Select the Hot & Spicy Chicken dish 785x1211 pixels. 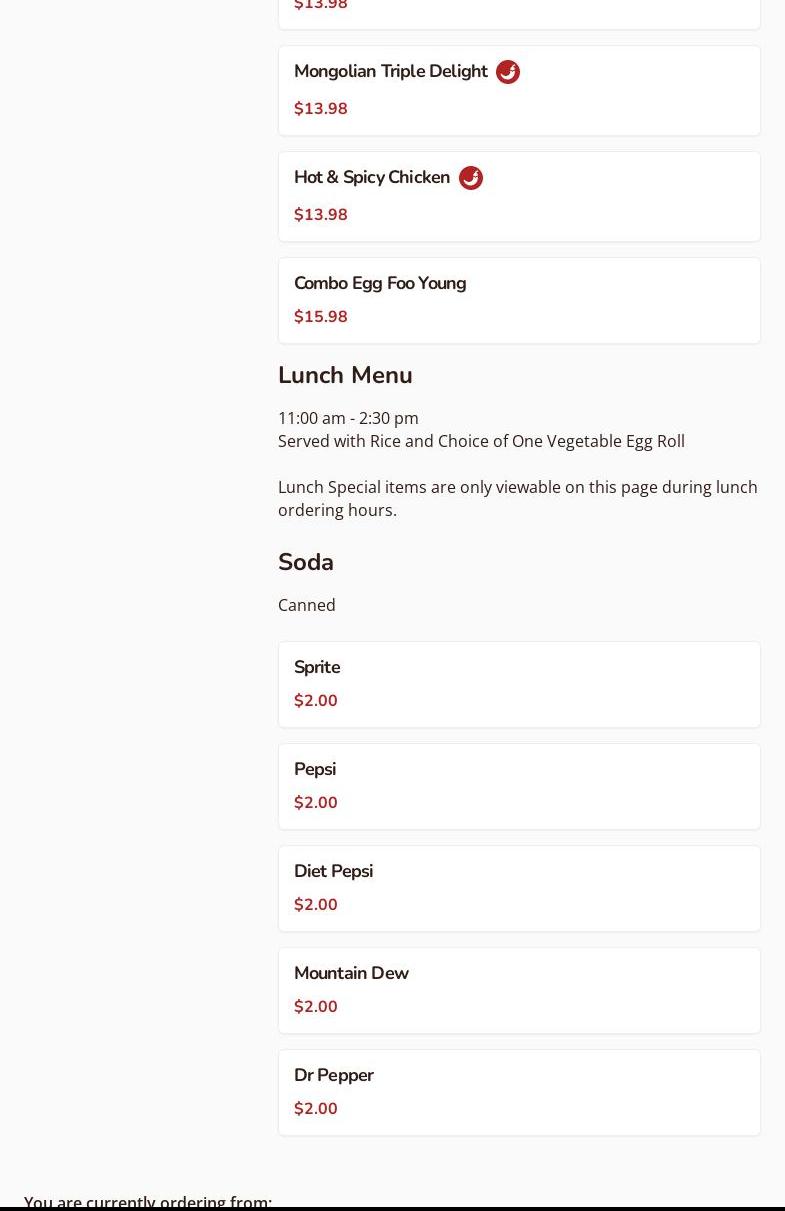coord(372,178)
